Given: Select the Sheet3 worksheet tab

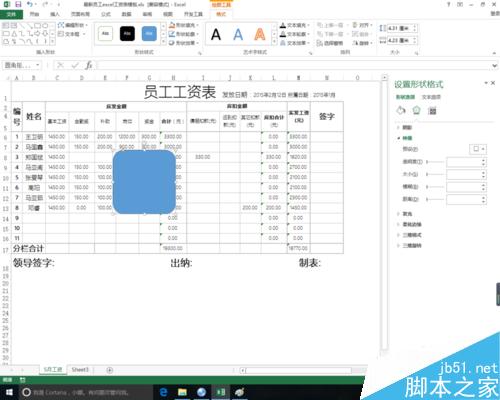Looking at the screenshot, I should pyautogui.click(x=80, y=370).
